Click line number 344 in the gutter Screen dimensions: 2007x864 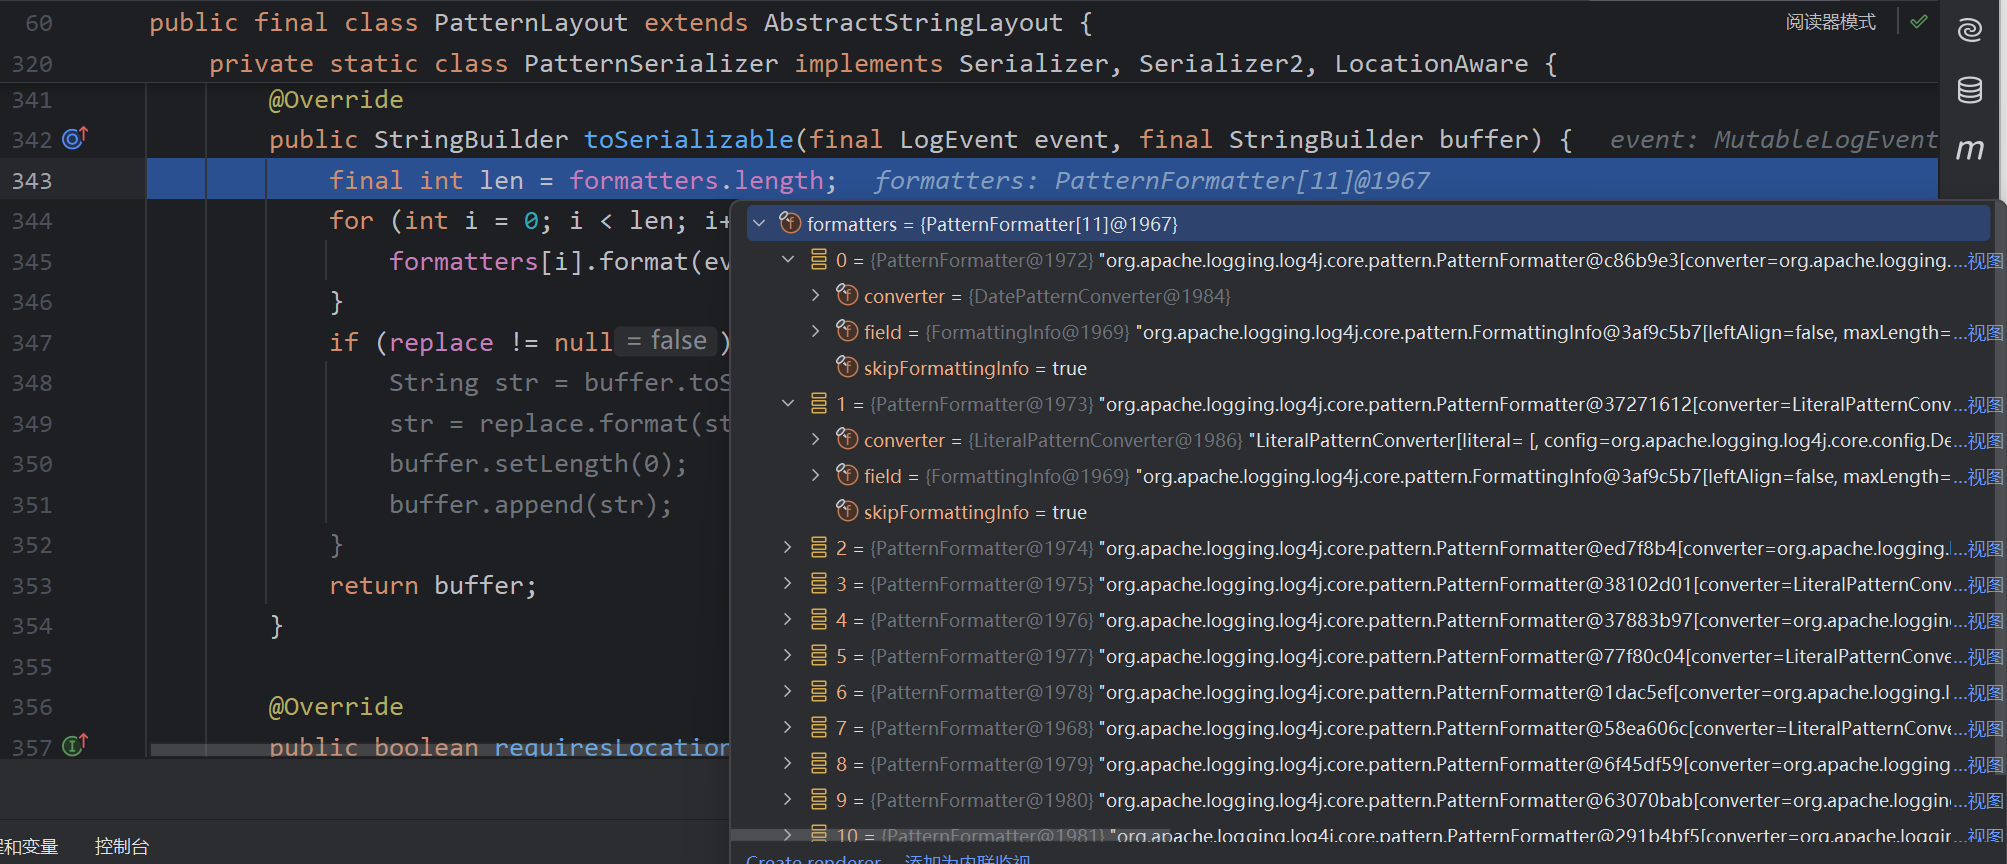coord(32,221)
